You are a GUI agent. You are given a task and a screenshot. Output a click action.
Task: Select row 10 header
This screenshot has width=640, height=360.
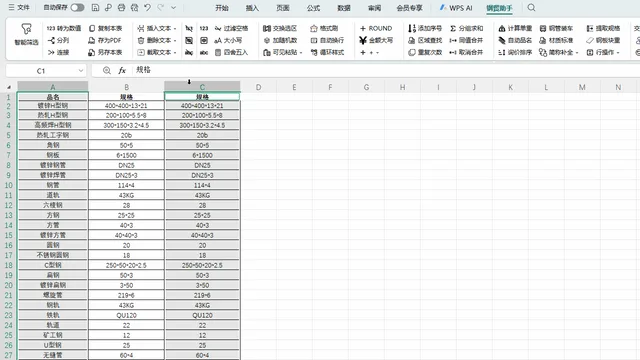pyautogui.click(x=8, y=185)
